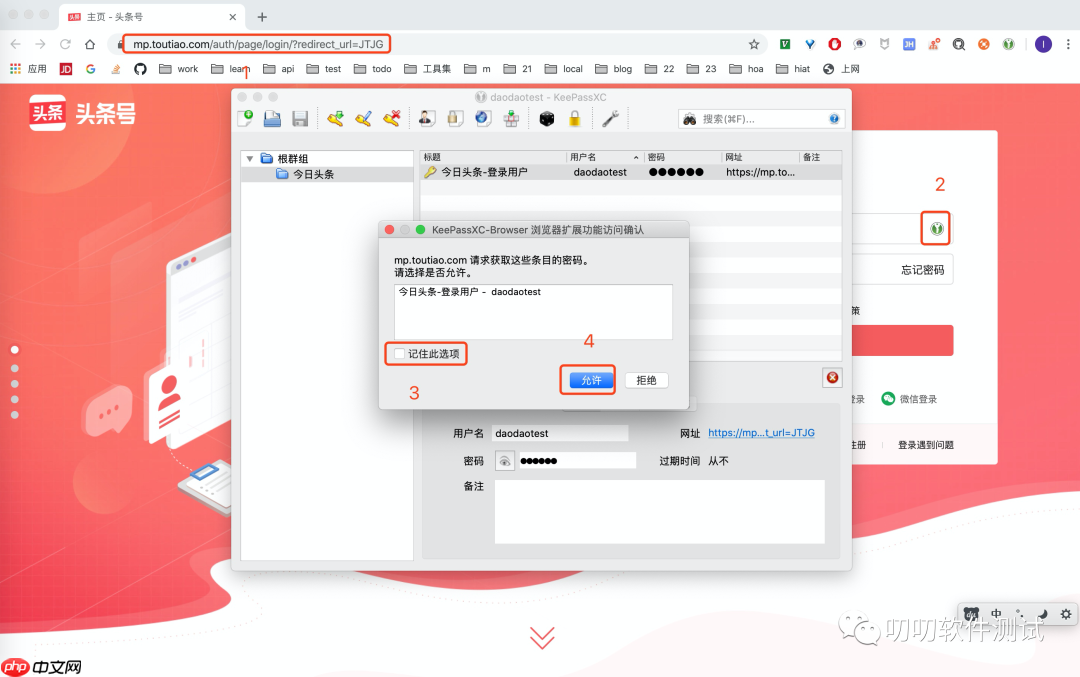Click inside the browser address bar
The width and height of the screenshot is (1080, 677).
pyautogui.click(x=250, y=44)
